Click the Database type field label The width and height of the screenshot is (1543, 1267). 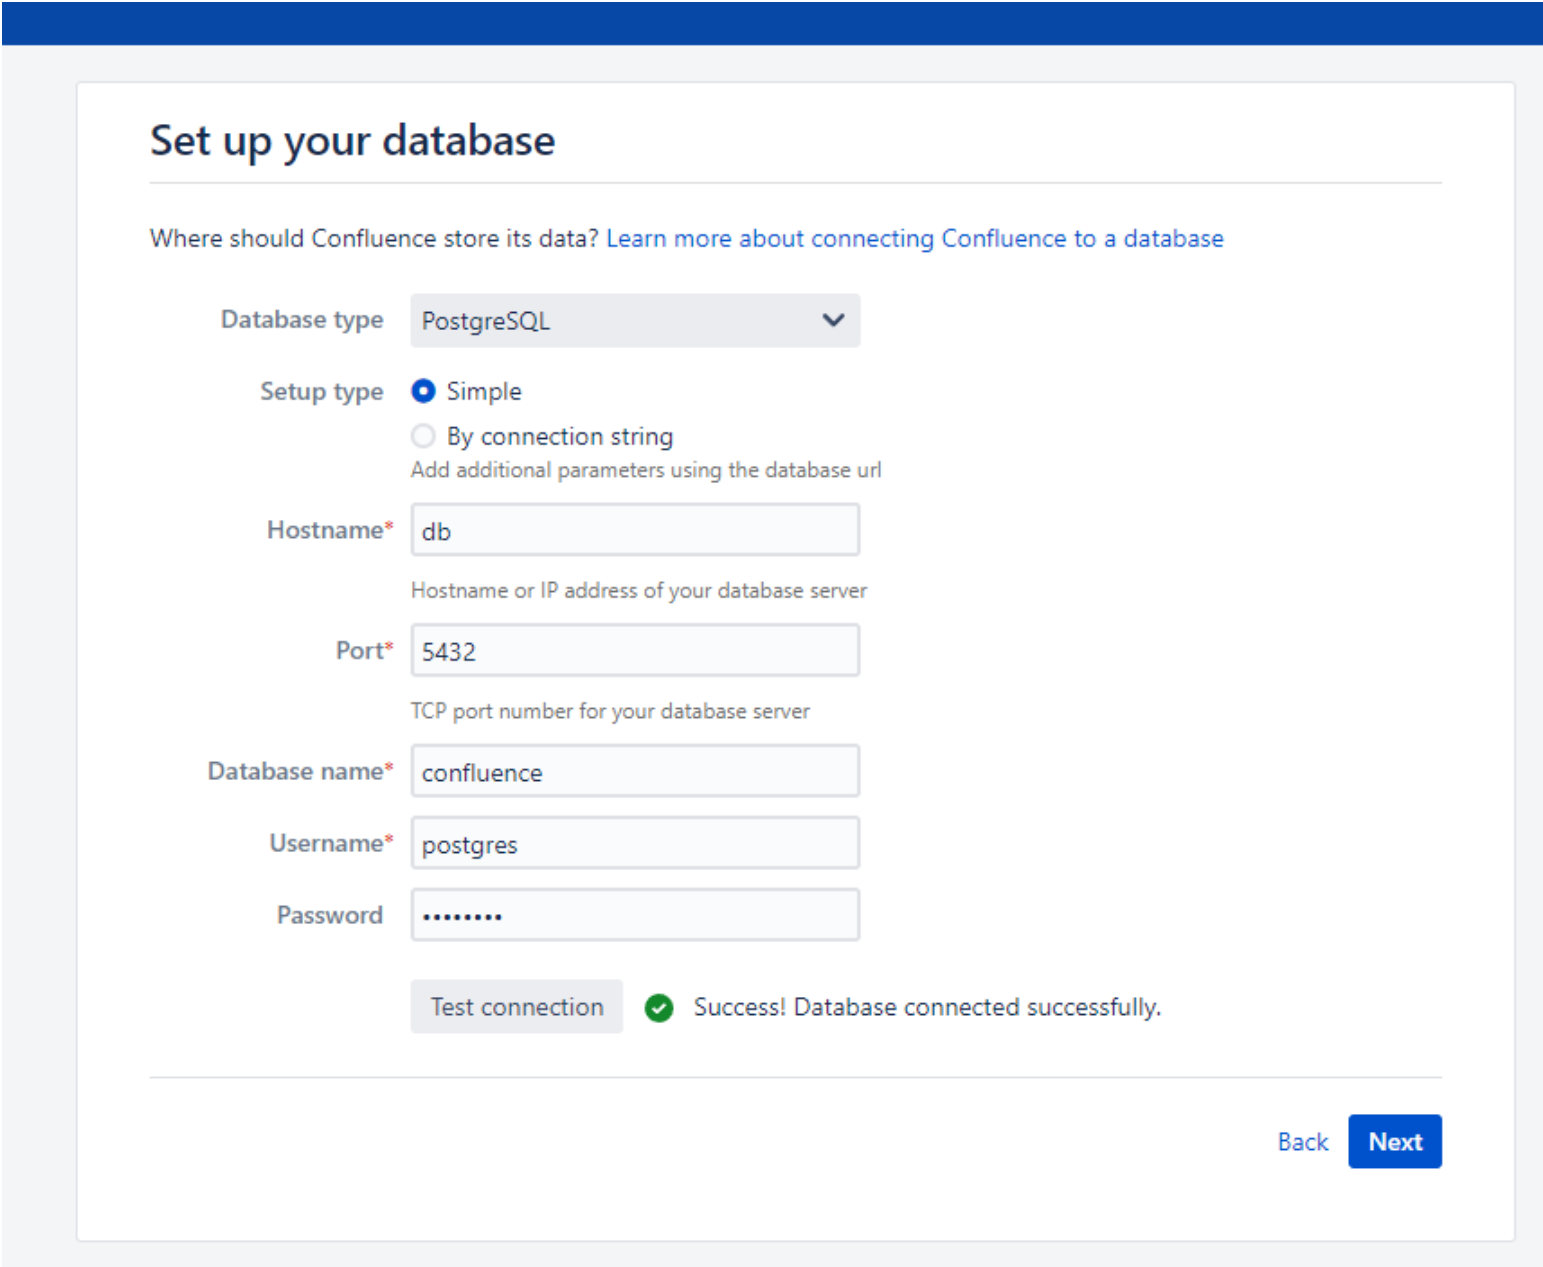pos(302,320)
